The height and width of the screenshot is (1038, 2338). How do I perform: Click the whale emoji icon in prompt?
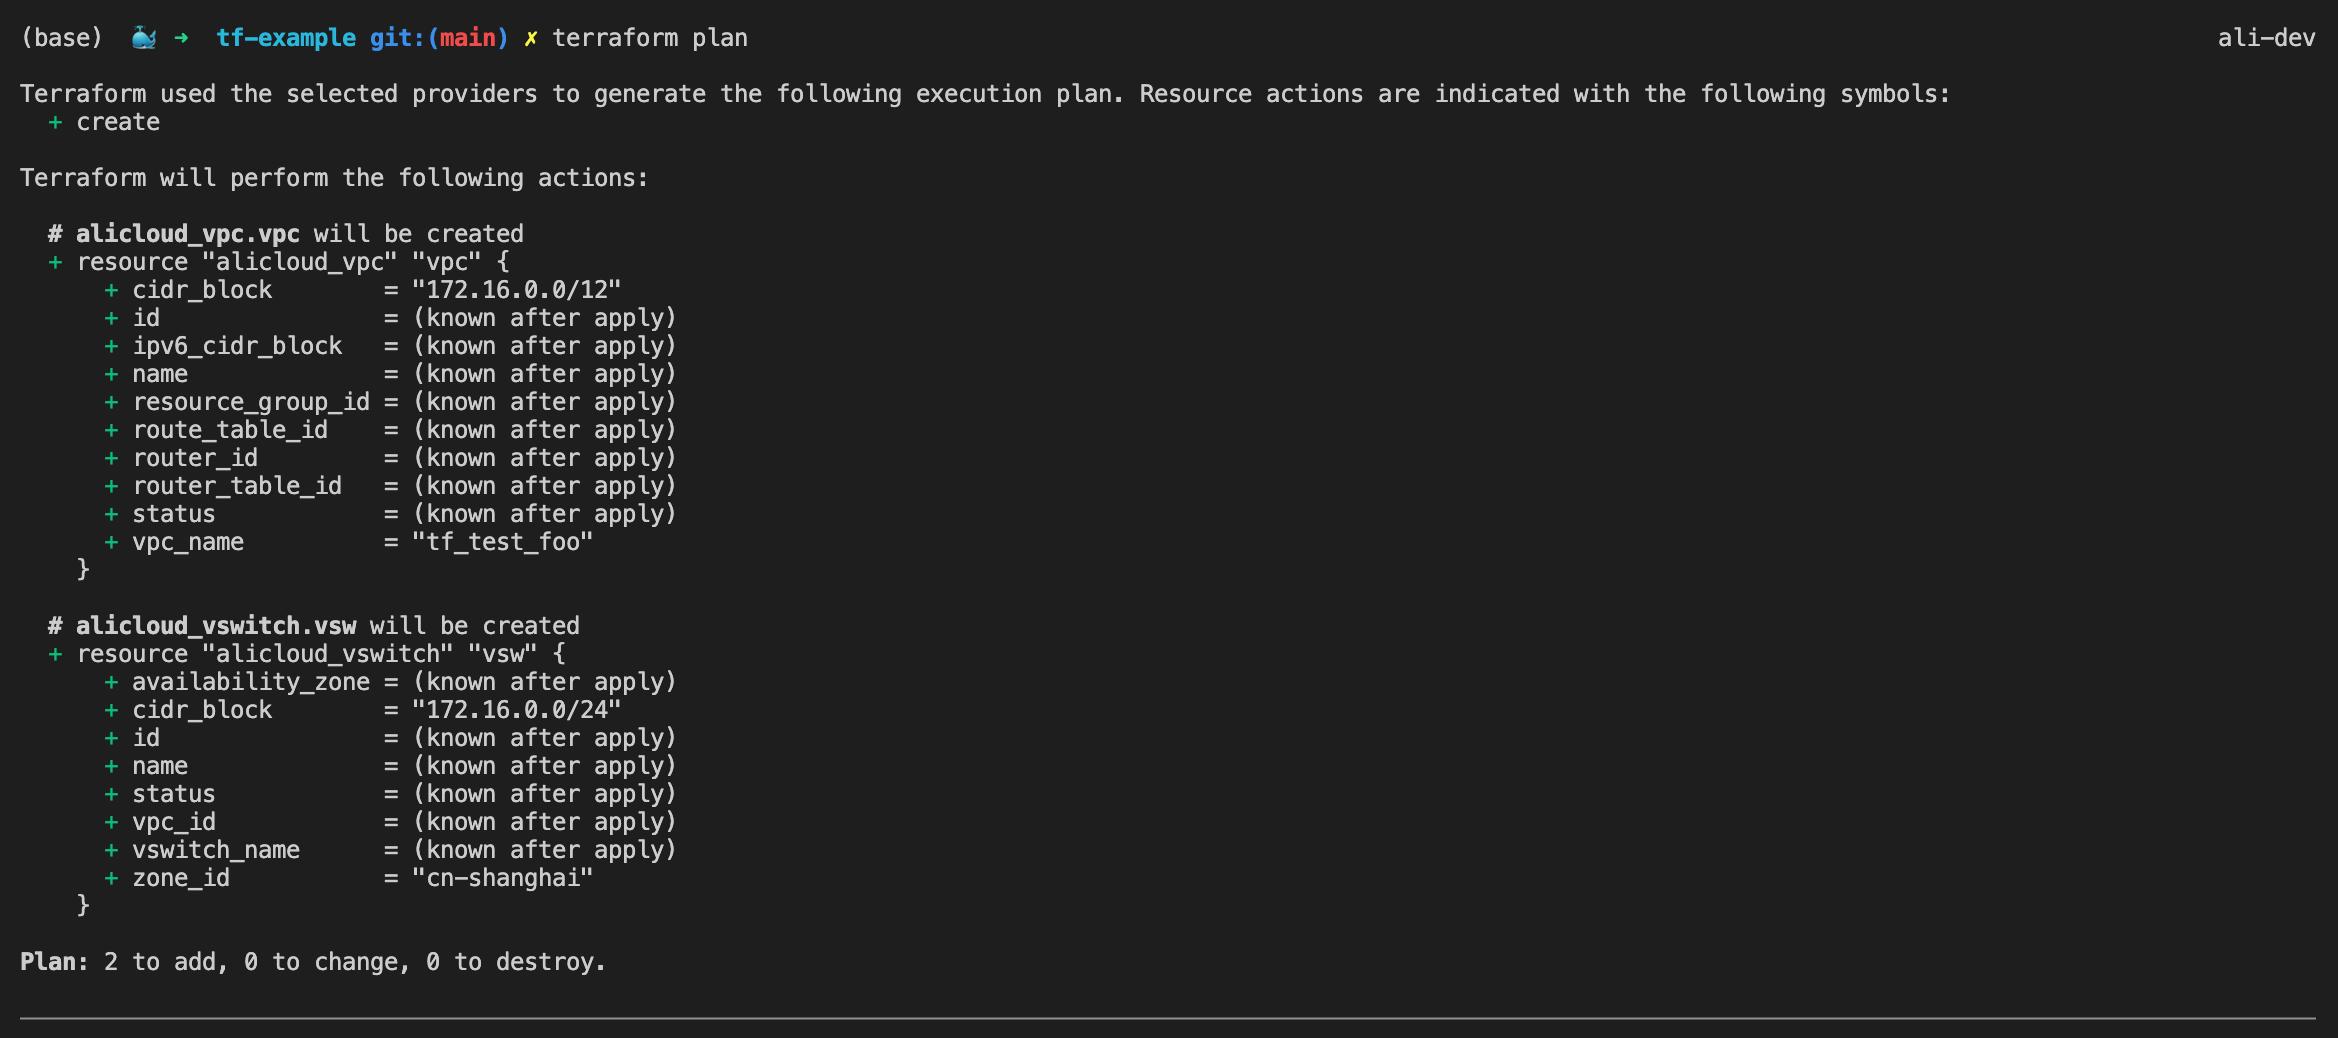[144, 38]
